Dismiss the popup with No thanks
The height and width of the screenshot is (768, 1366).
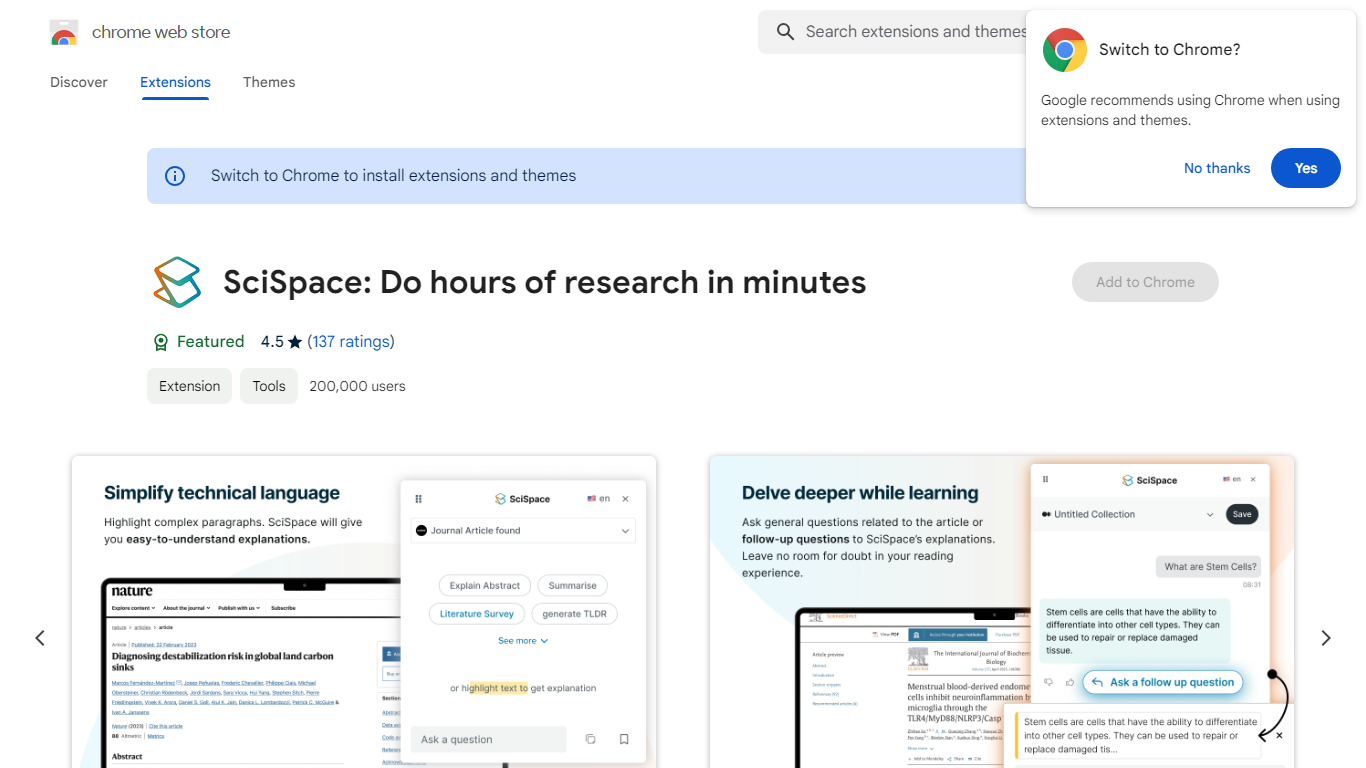(1216, 168)
